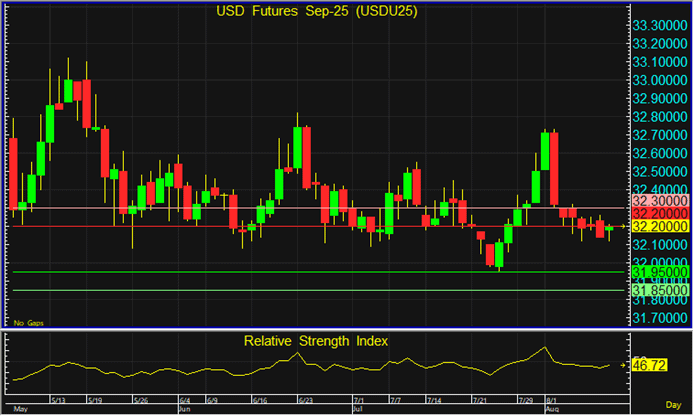Click the yellow 46.72 RSI value label
The width and height of the screenshot is (694, 416).
click(650, 366)
